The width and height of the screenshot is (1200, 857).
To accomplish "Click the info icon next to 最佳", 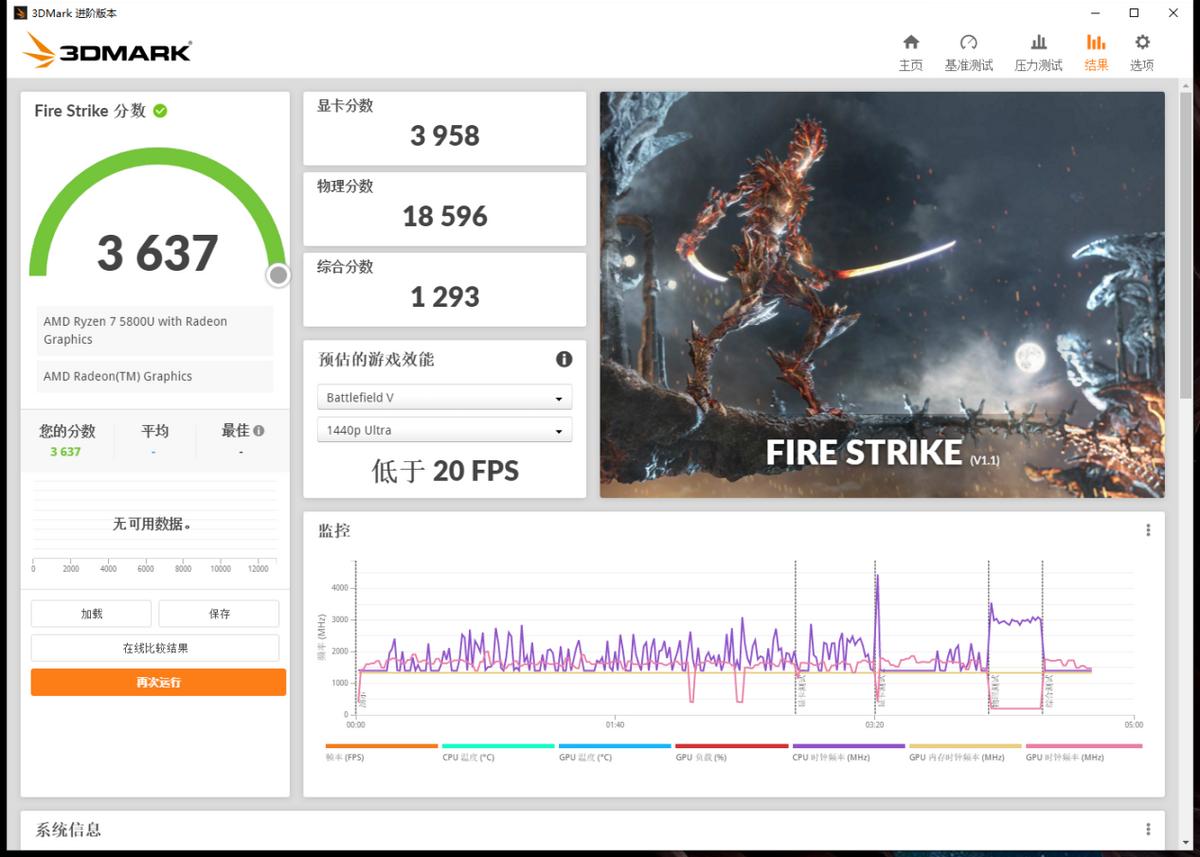I will 258,430.
